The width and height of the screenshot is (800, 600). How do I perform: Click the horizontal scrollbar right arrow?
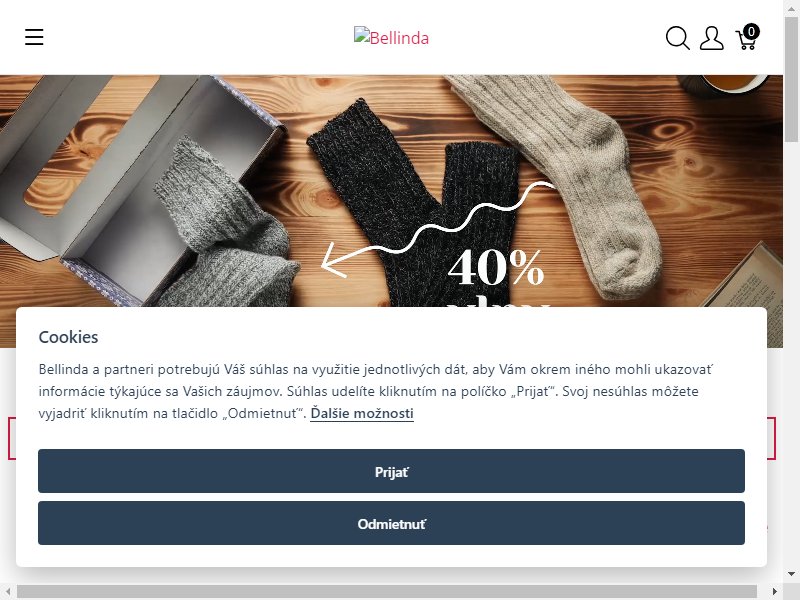[775, 591]
